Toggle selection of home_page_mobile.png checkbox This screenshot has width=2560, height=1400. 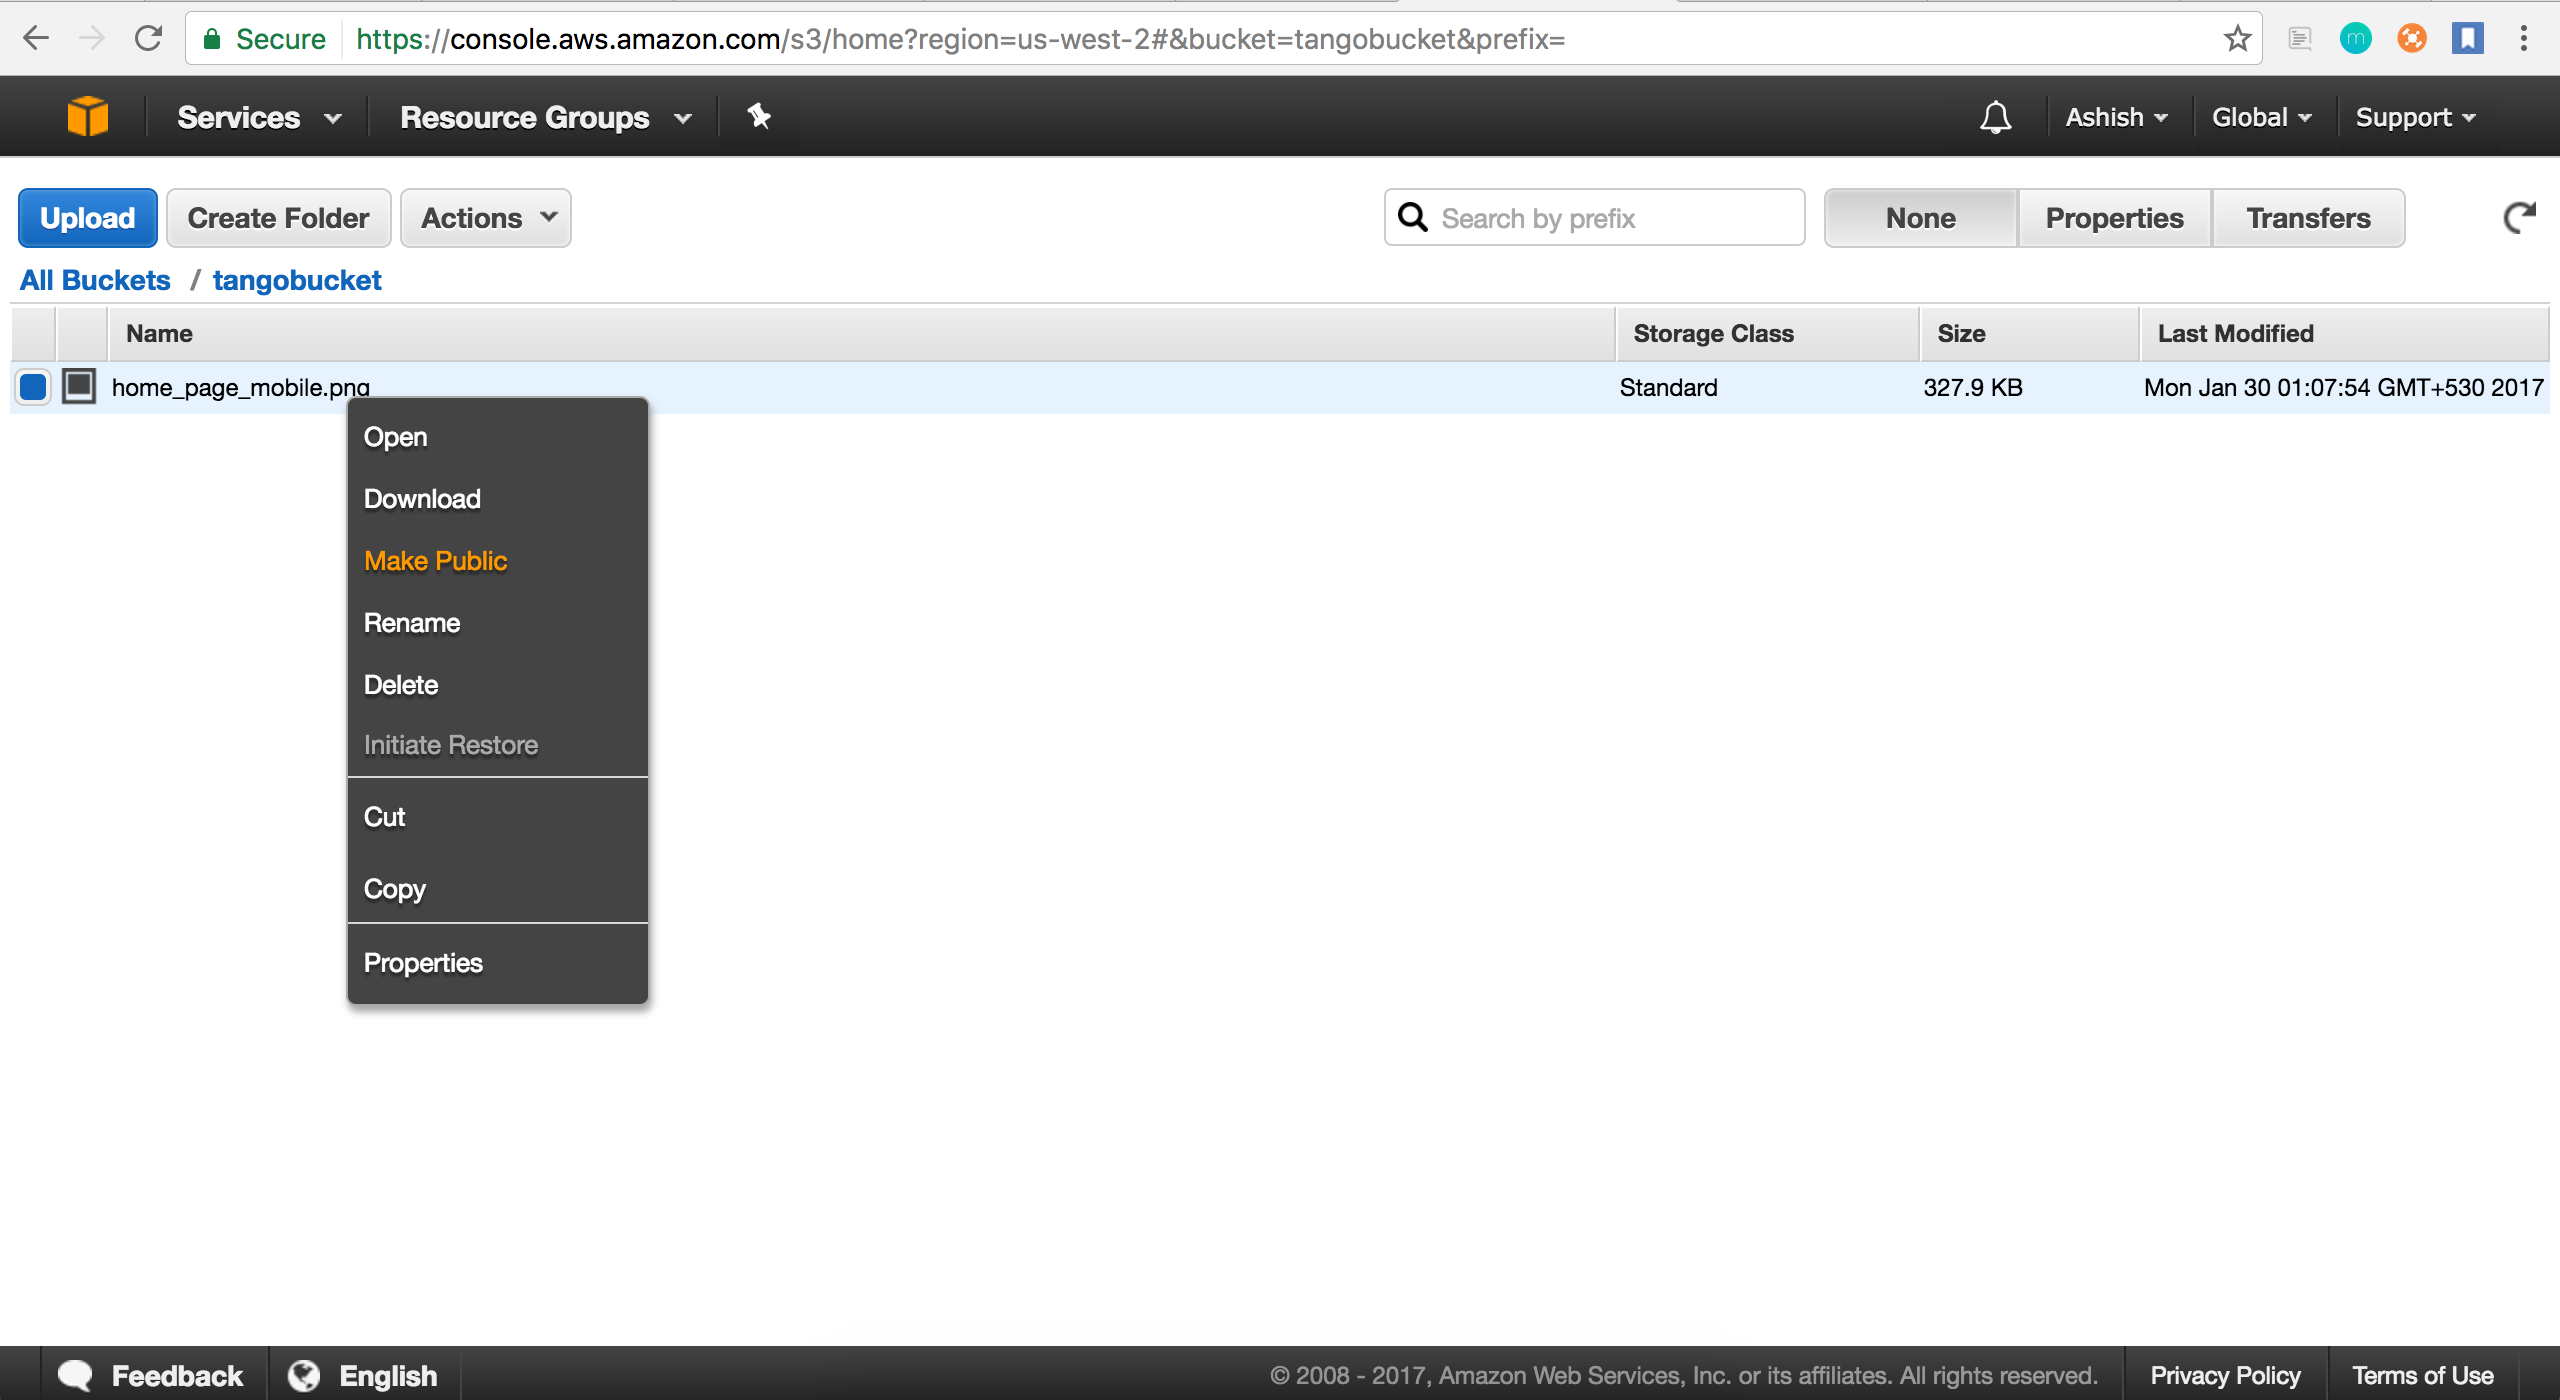pos(33,386)
